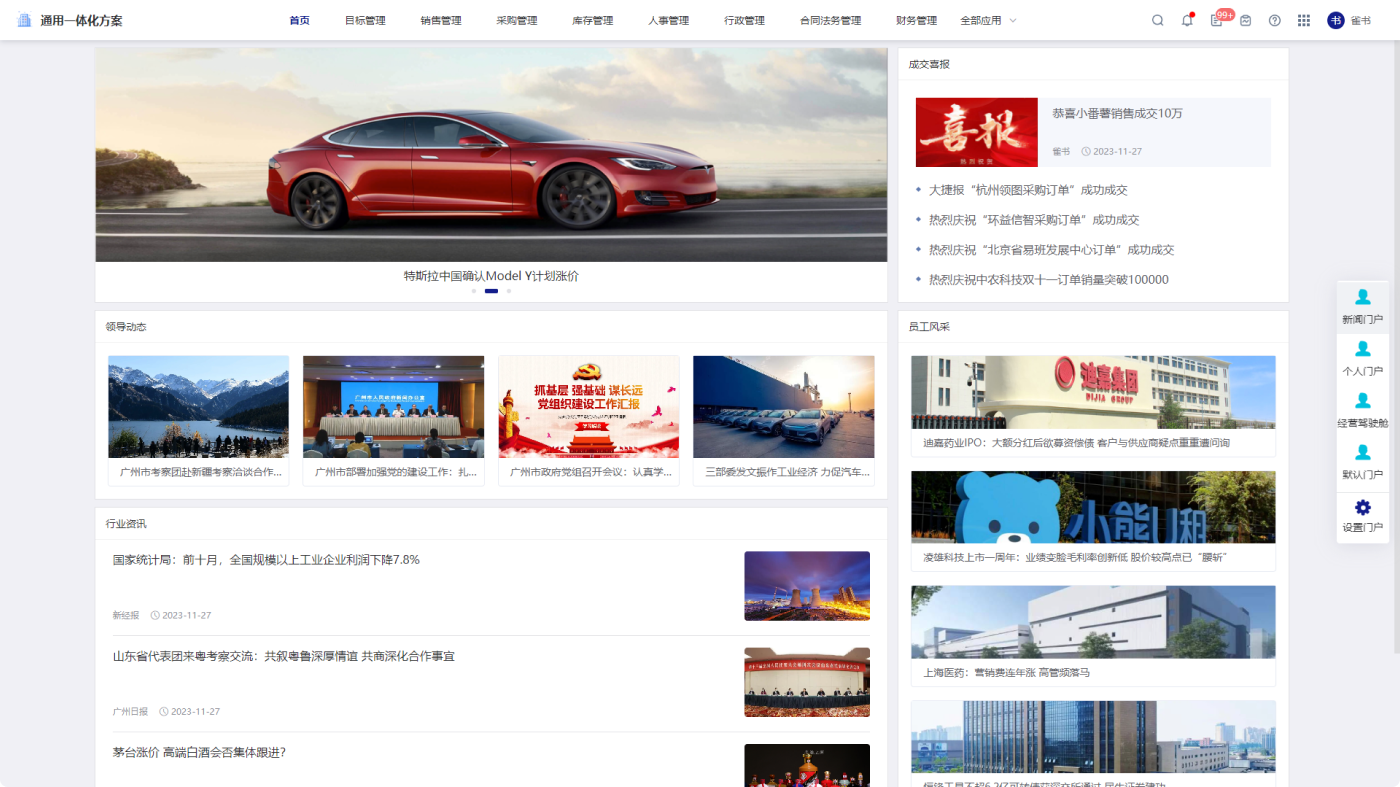
Task: Open 设置门户 gear icon
Action: [x=1363, y=507]
